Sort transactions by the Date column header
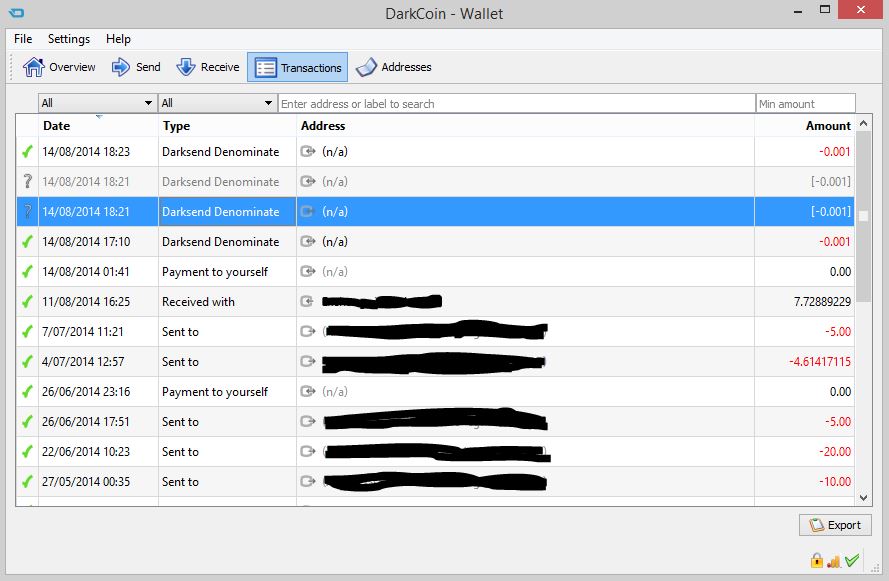Image resolution: width=889 pixels, height=581 pixels. [x=98, y=126]
